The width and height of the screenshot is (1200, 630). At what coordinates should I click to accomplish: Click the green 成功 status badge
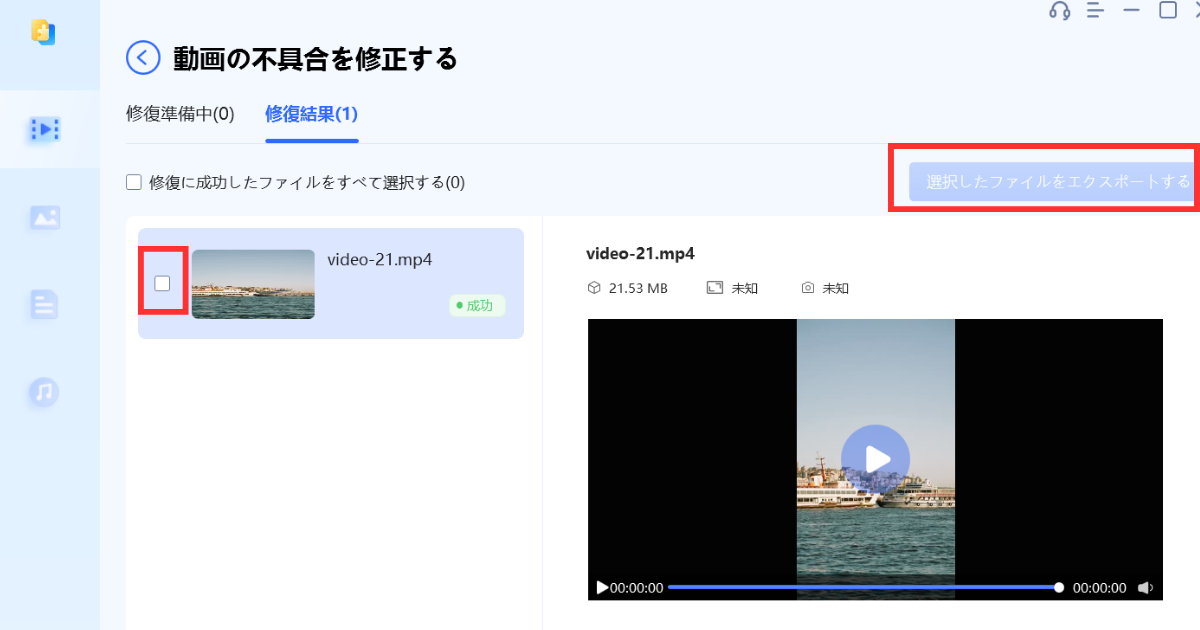tap(477, 306)
